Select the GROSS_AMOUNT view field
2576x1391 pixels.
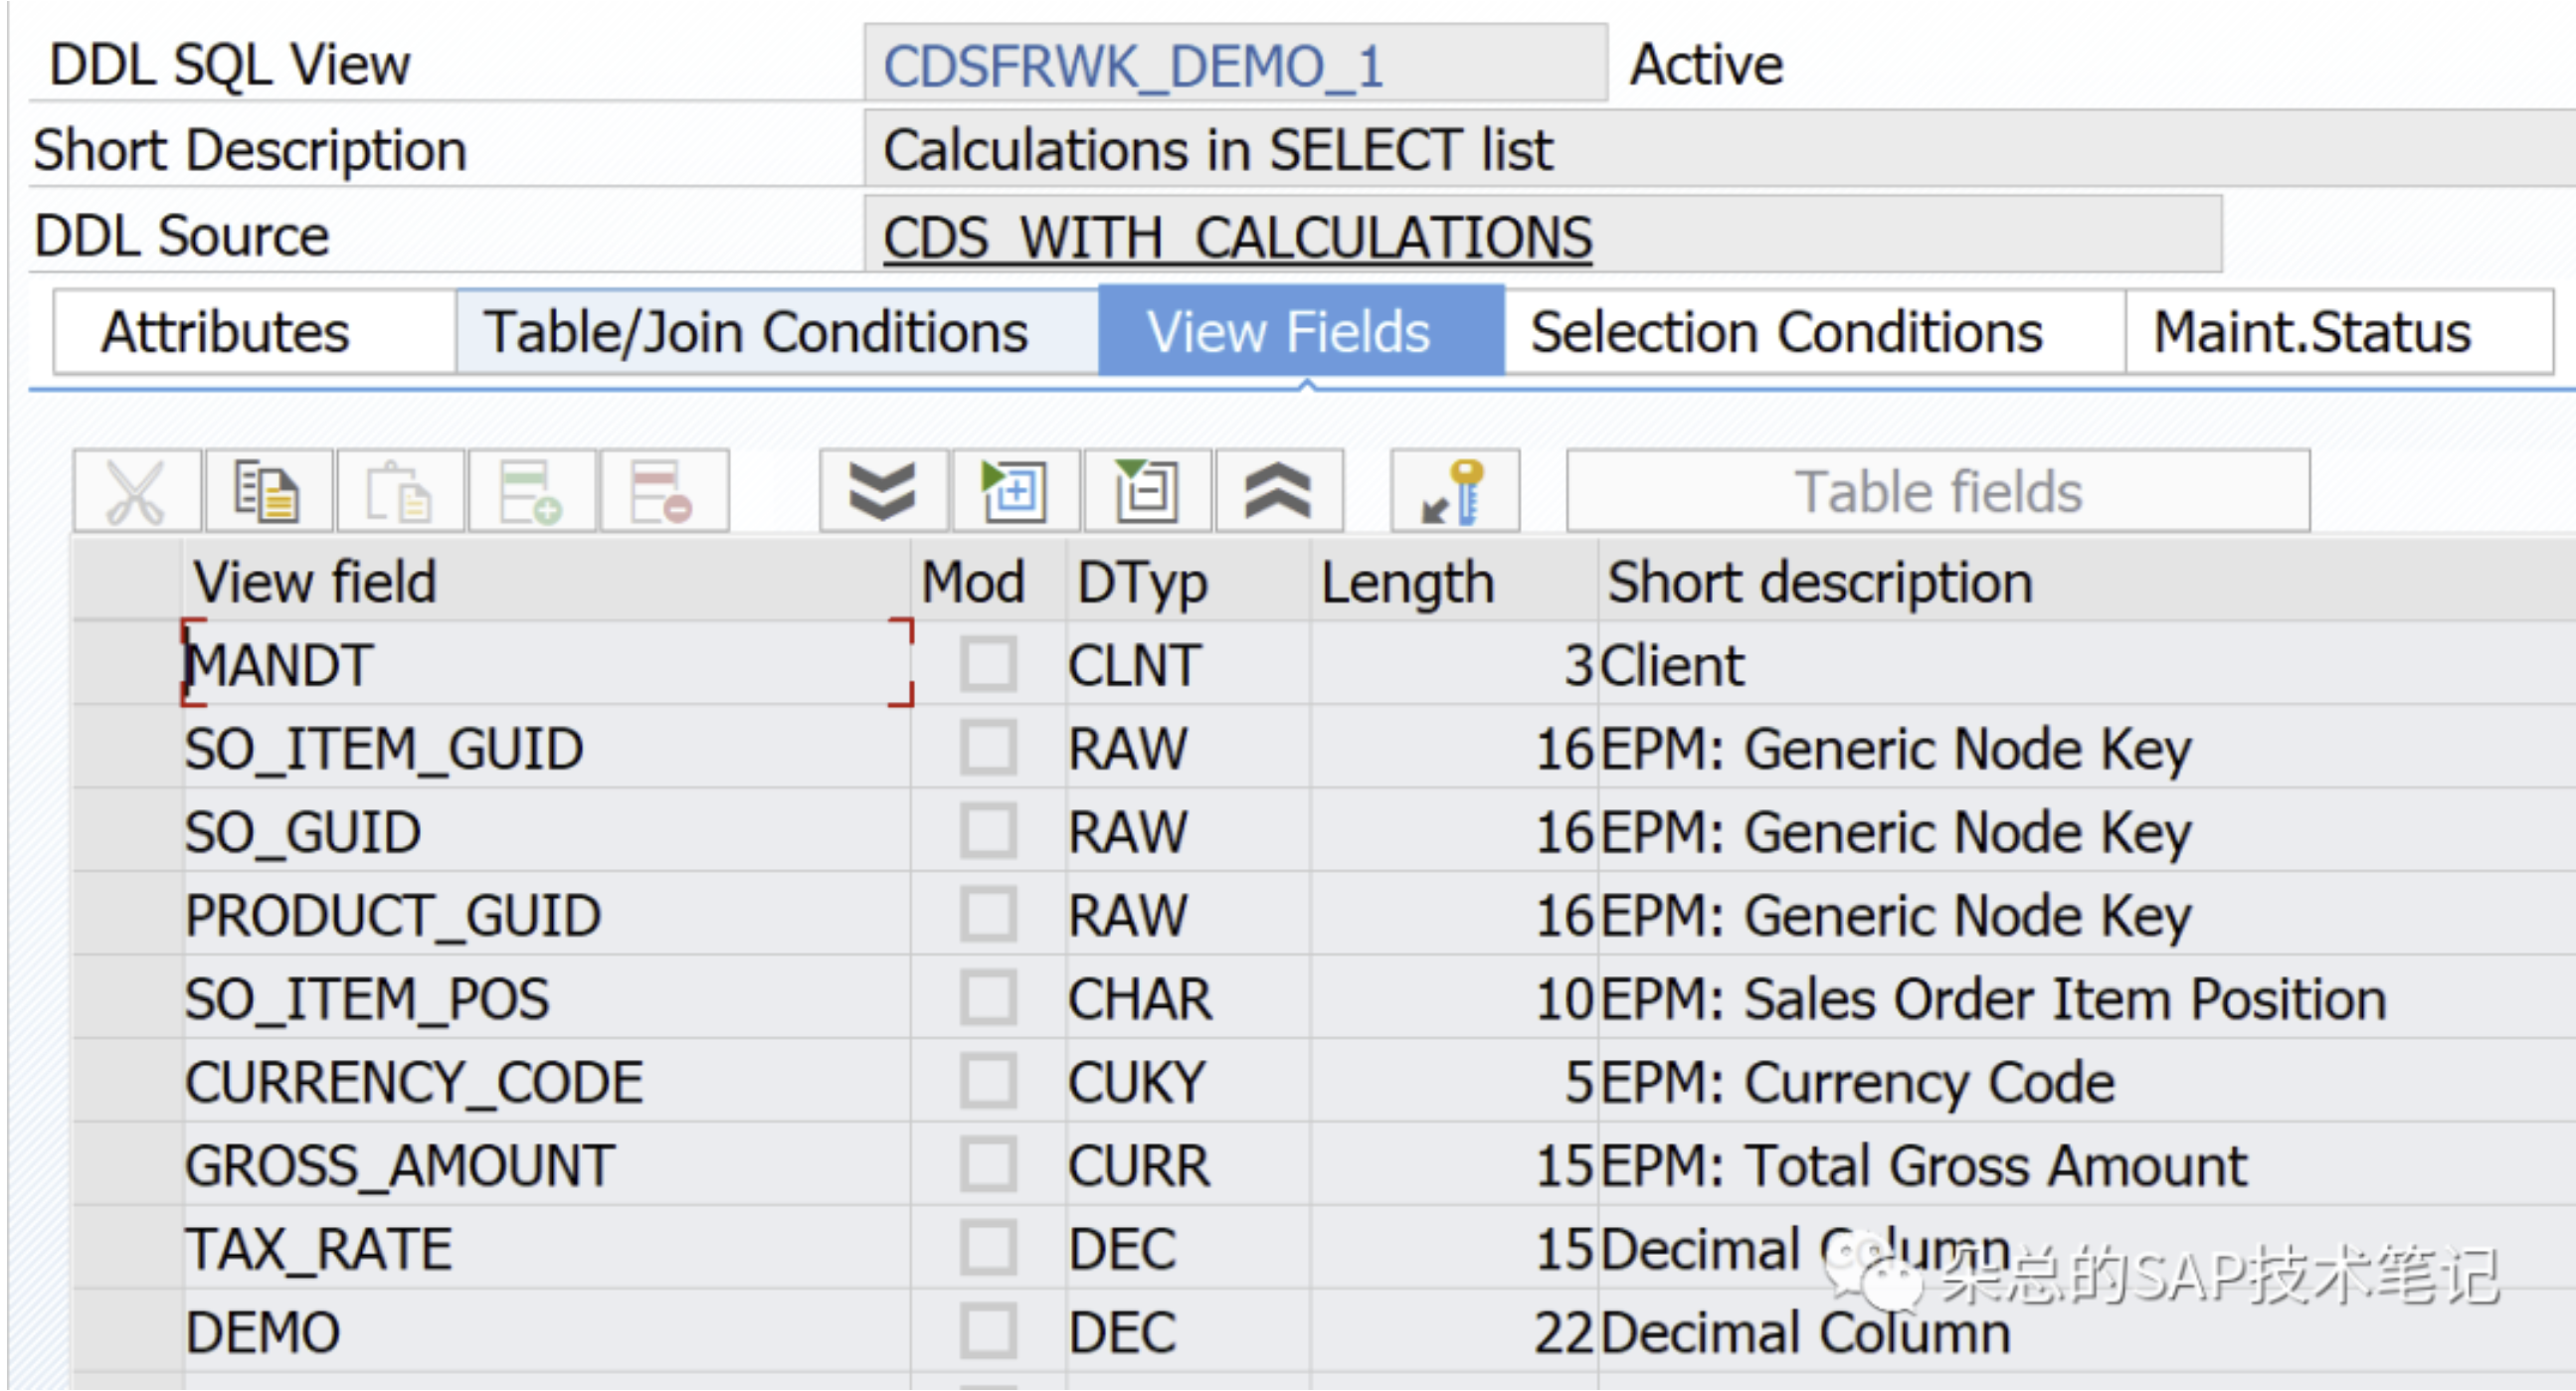click(547, 1164)
